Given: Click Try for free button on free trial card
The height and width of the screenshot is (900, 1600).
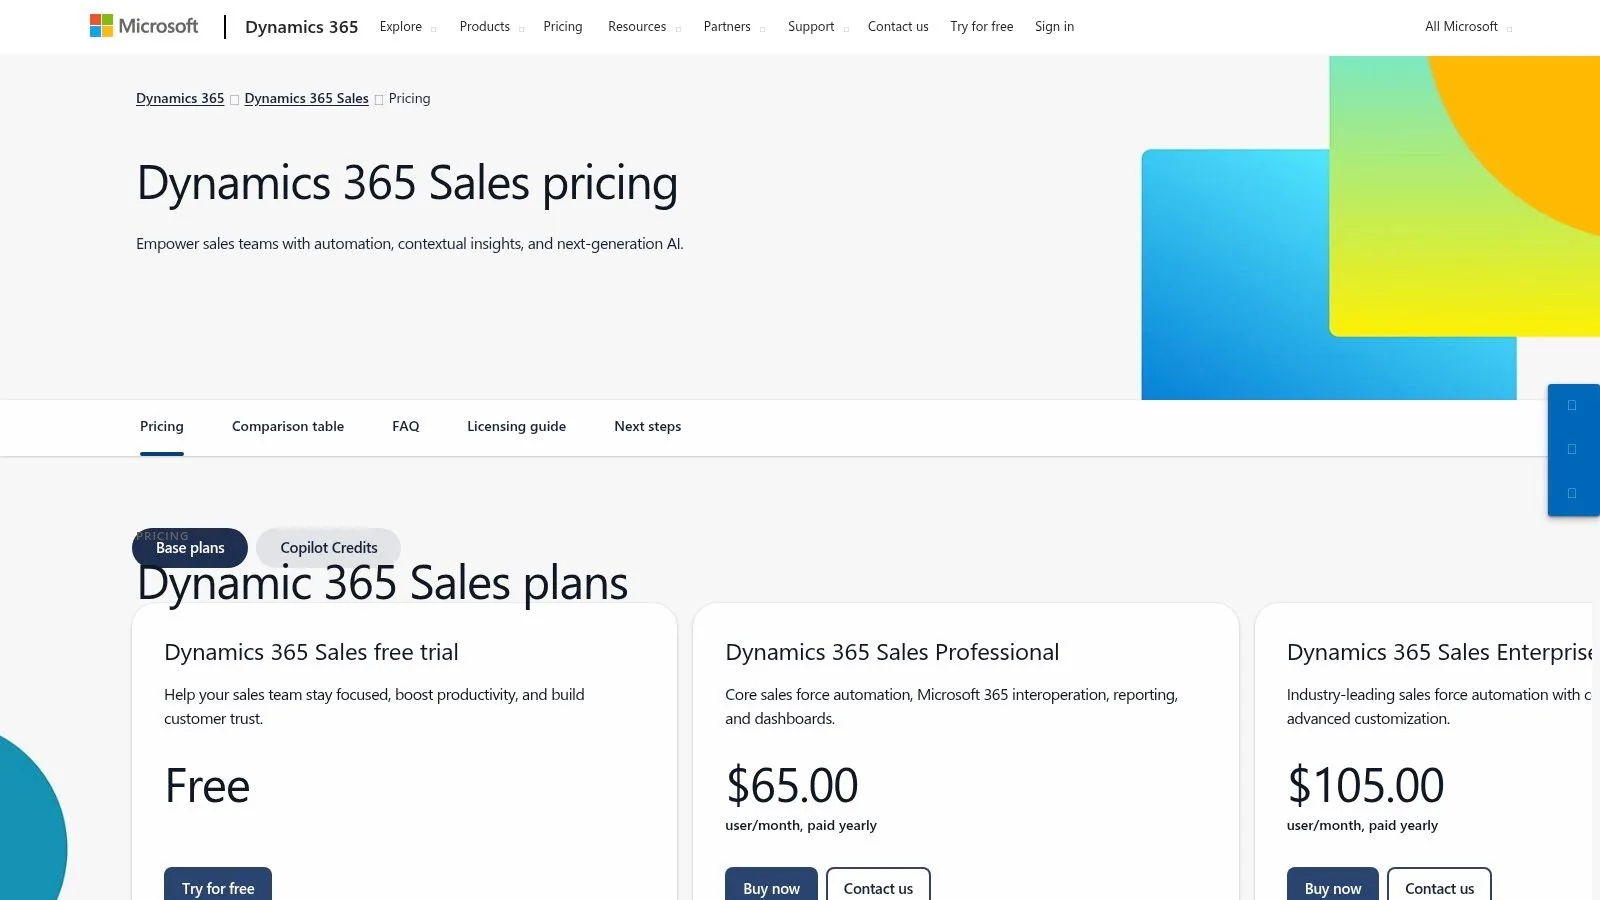Looking at the screenshot, I should [218, 885].
